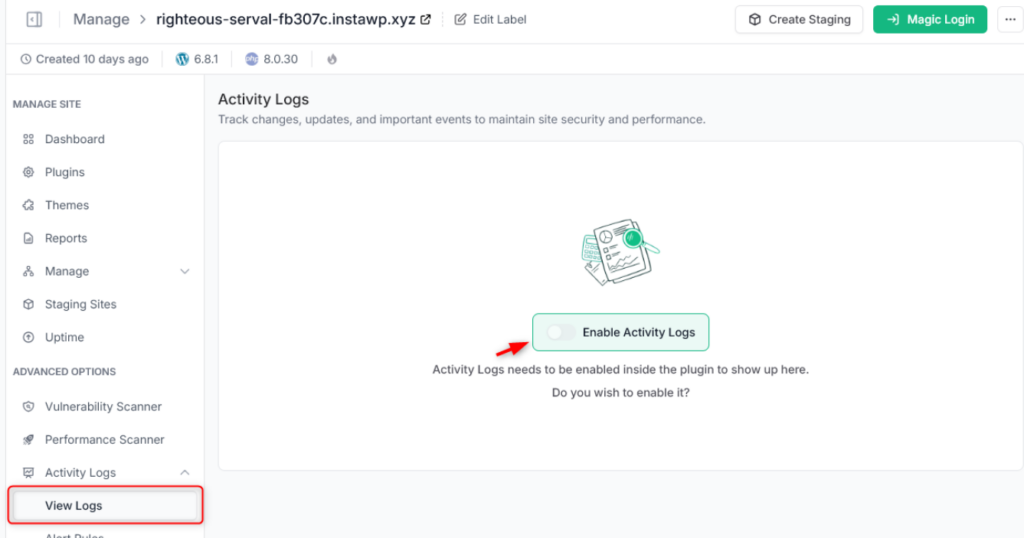
Task: Click the Performance Scanner rocket icon
Action: pos(28,439)
